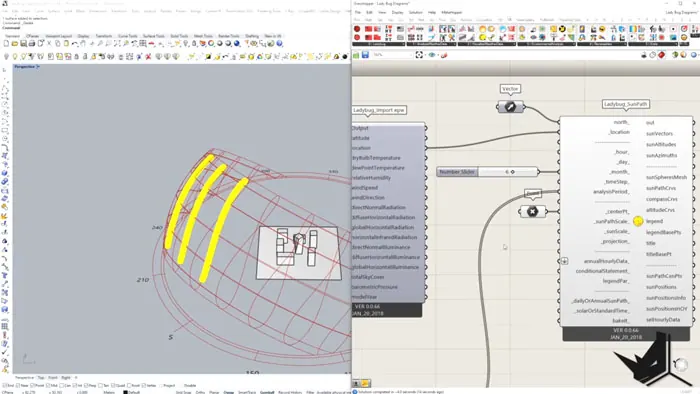
Task: Open the Grasshopper Solution menu
Action: [x=415, y=12]
